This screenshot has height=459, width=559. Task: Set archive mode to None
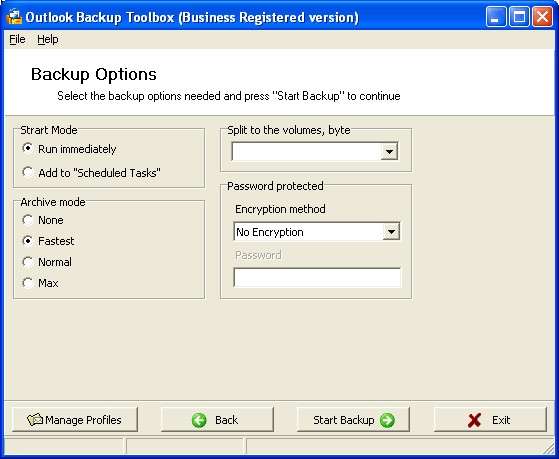pyautogui.click(x=27, y=220)
